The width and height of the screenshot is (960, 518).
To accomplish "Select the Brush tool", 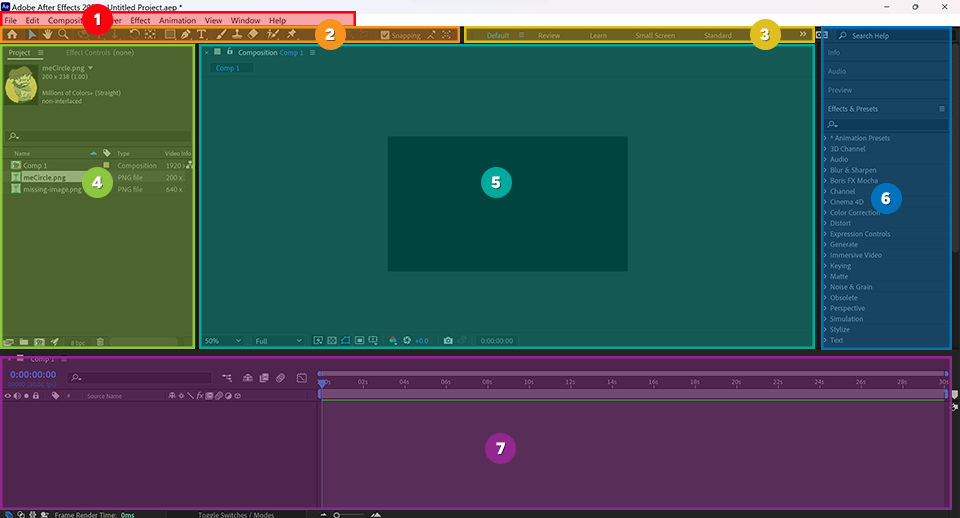I will point(221,35).
